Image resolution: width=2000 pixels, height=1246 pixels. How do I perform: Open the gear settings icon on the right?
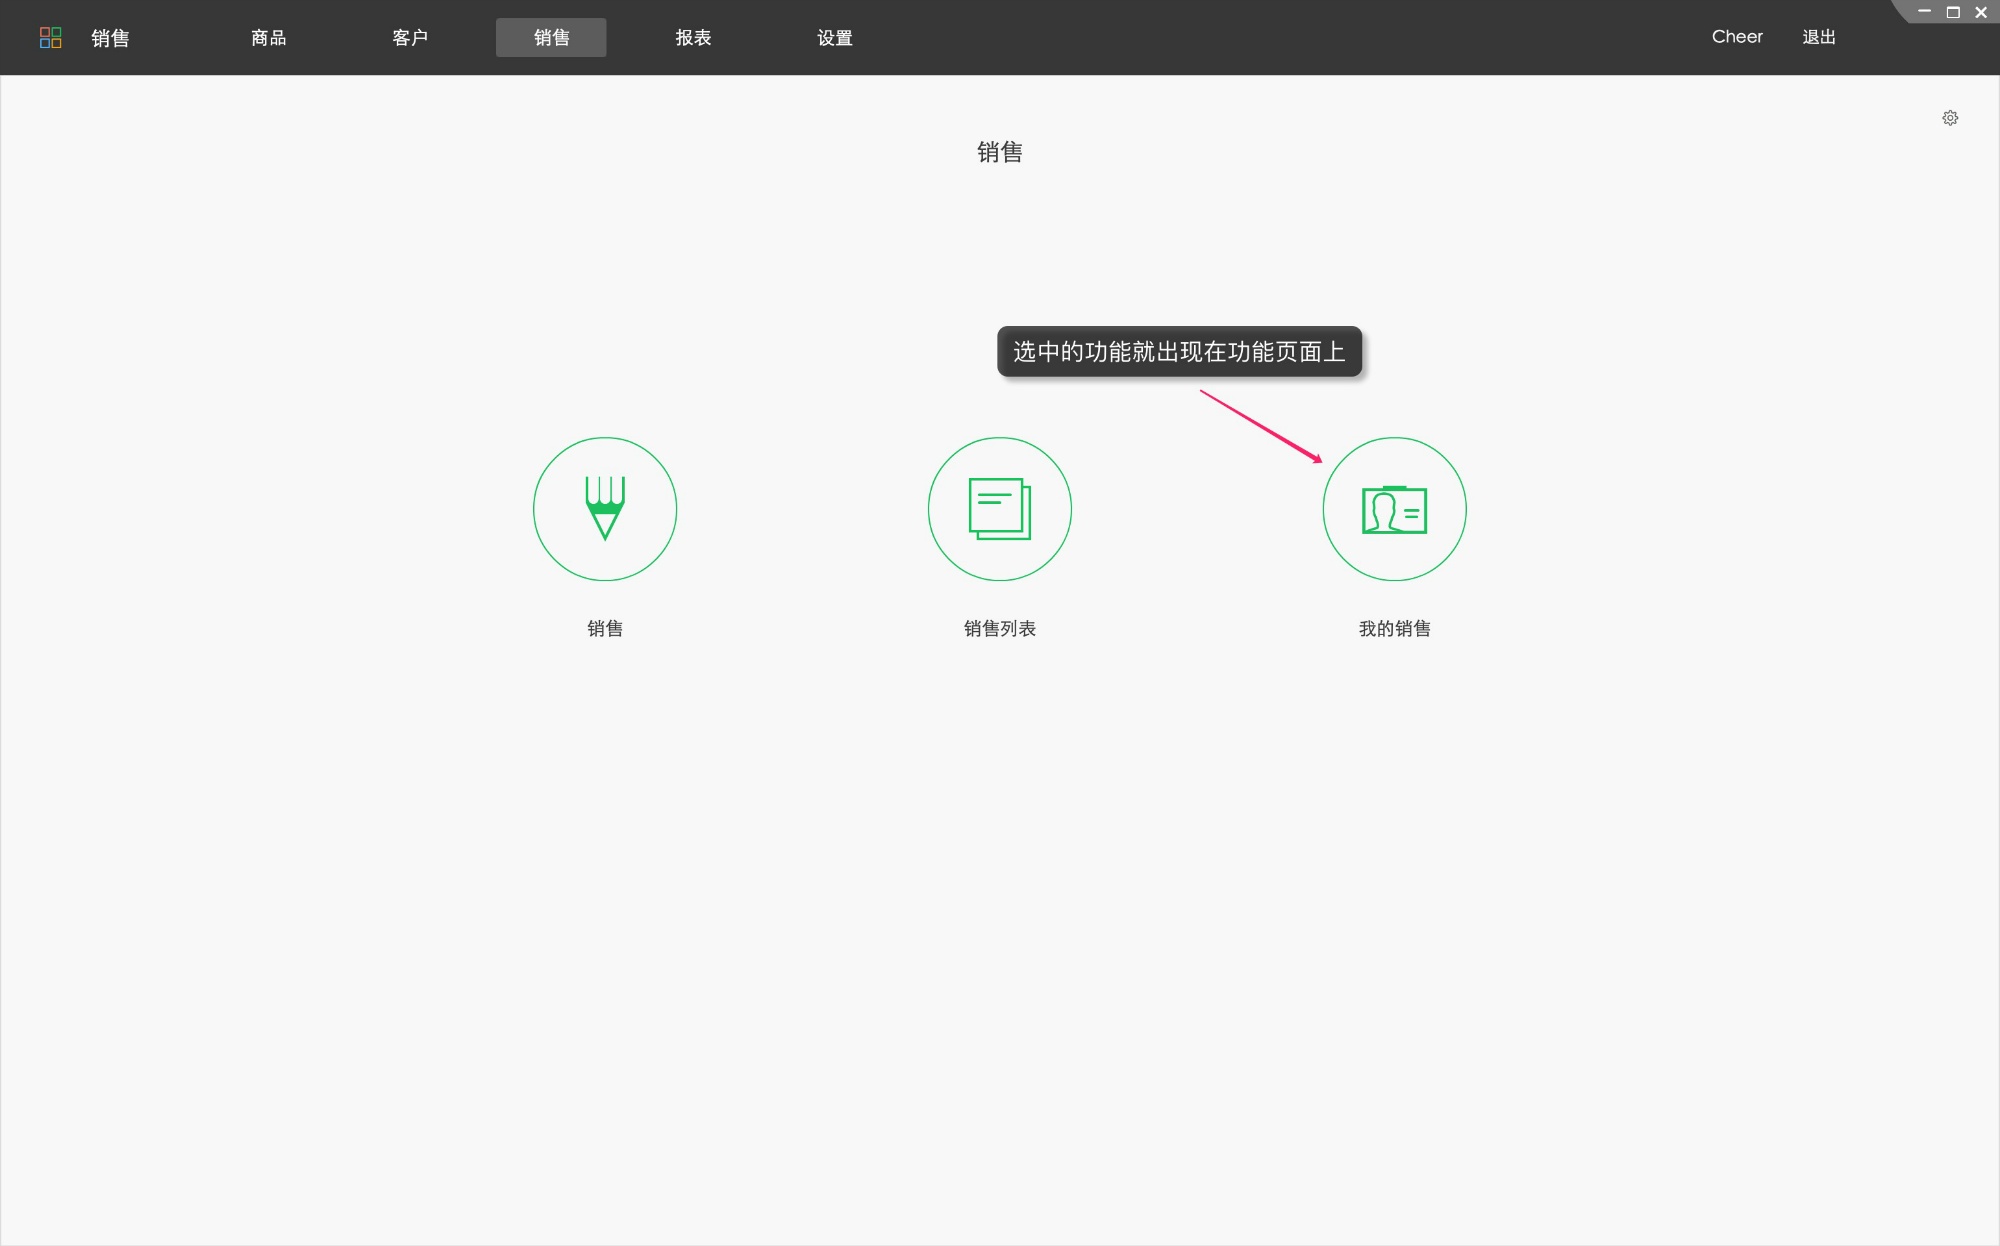pos(1950,117)
